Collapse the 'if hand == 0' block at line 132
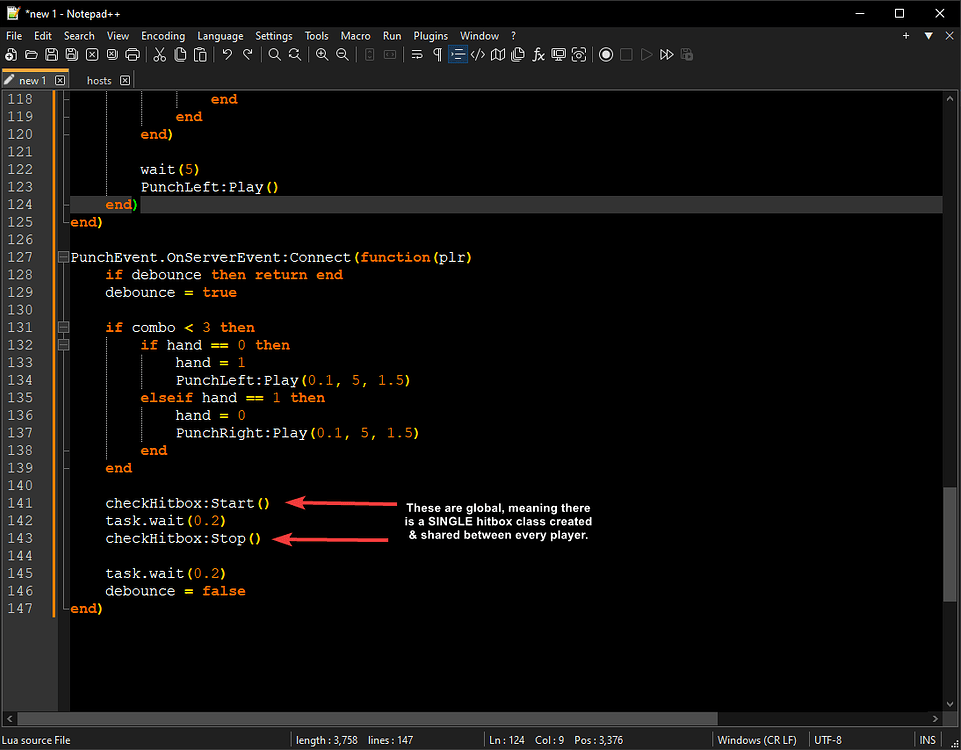 (62, 345)
